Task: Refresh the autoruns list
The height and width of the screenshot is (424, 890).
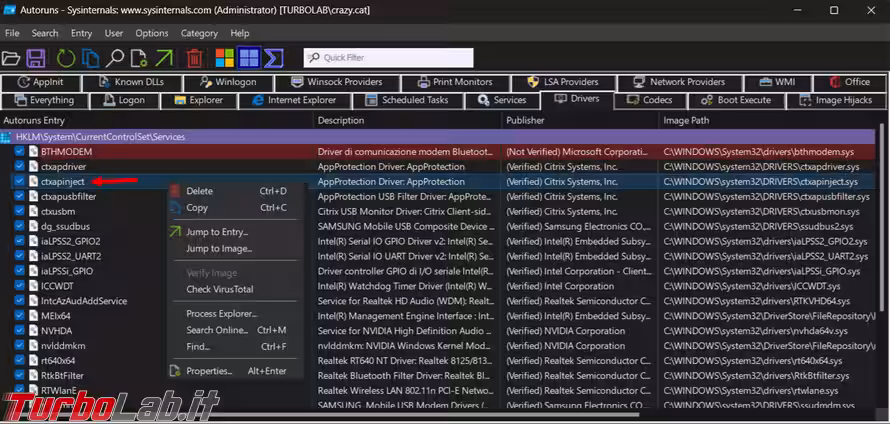Action: 66,58
